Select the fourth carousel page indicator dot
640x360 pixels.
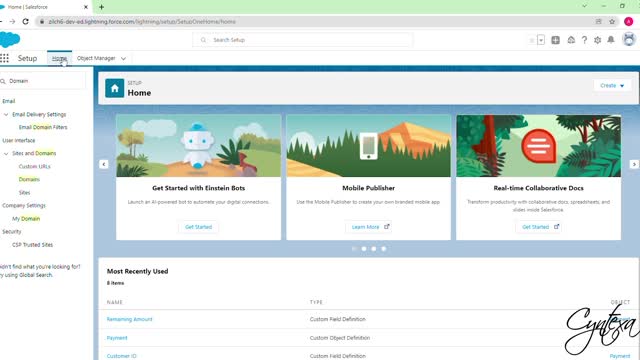[383, 249]
